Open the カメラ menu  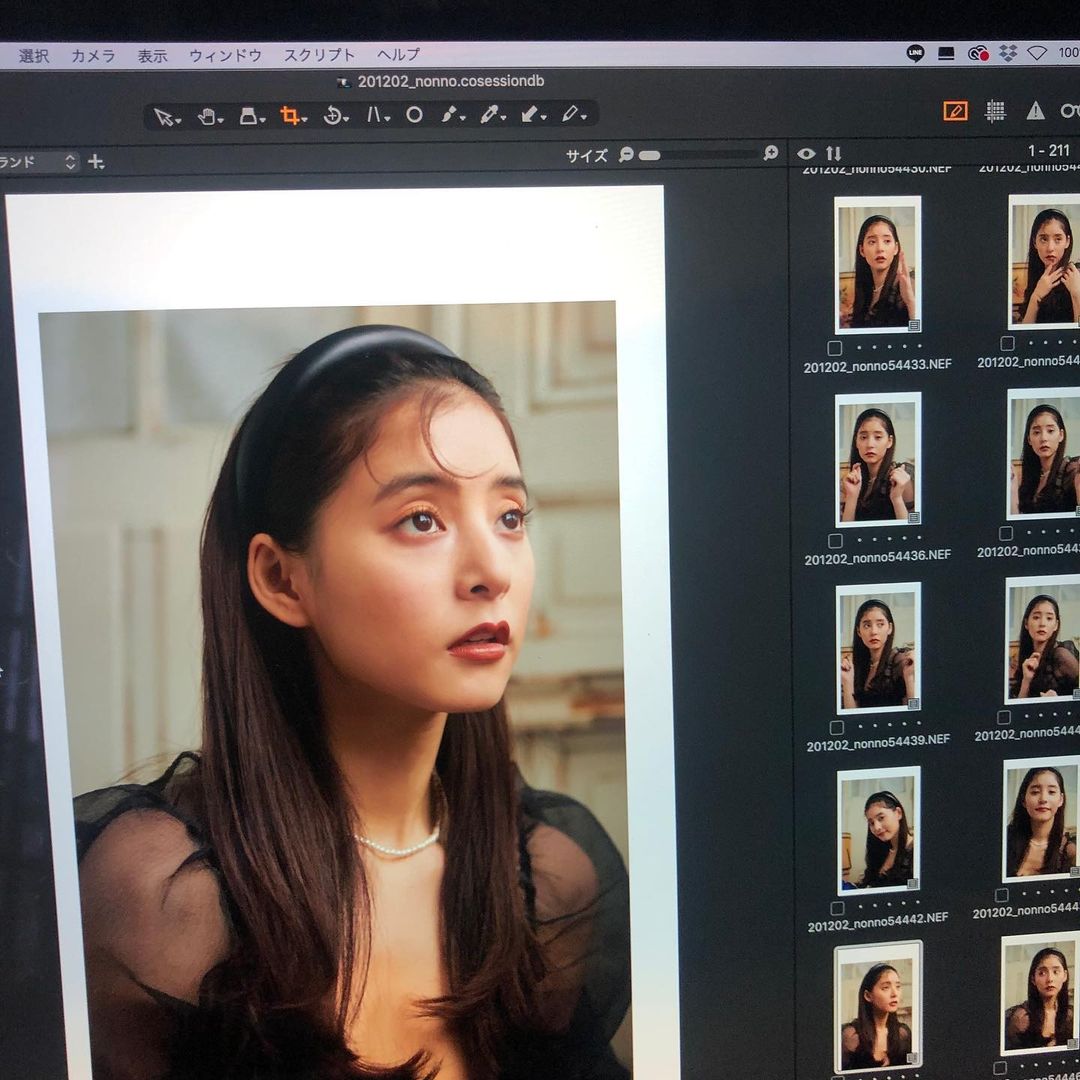[x=93, y=56]
